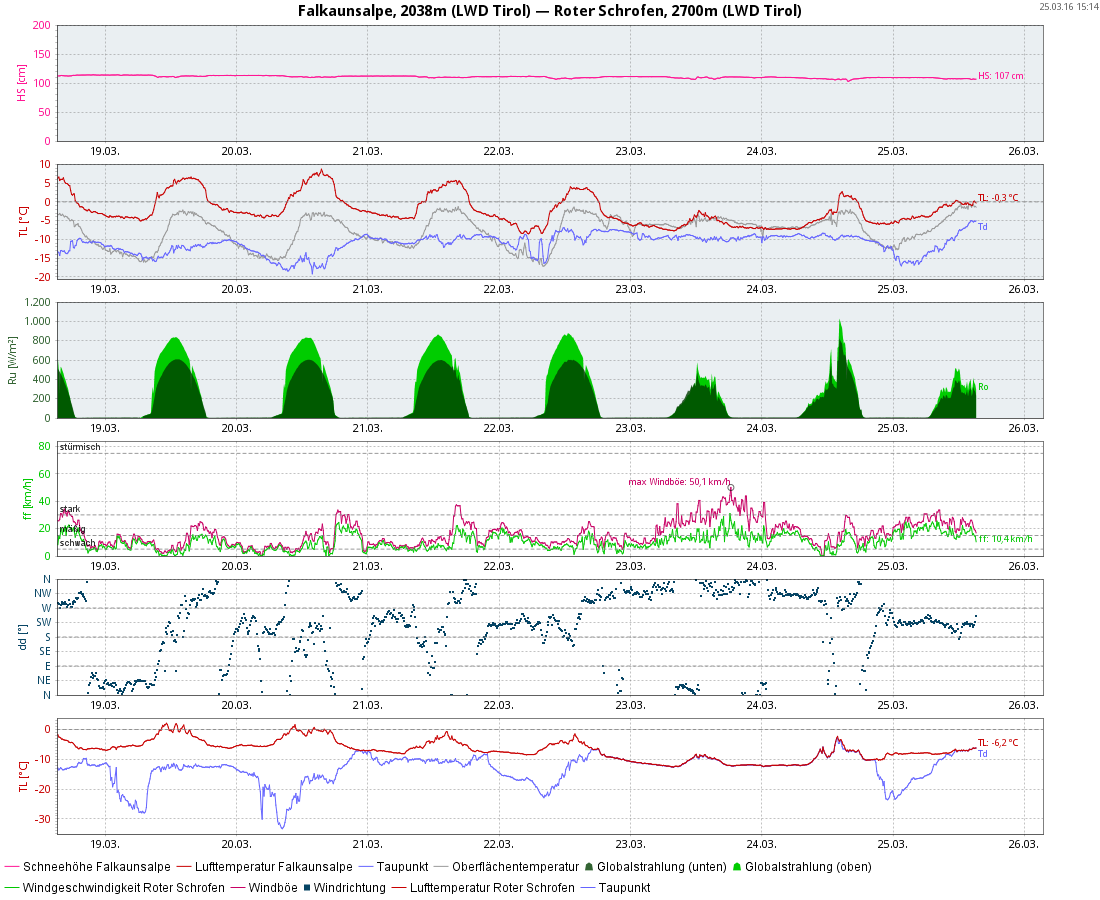Click the SE wind direction axis label
The width and height of the screenshot is (1100, 900).
(x=45, y=652)
